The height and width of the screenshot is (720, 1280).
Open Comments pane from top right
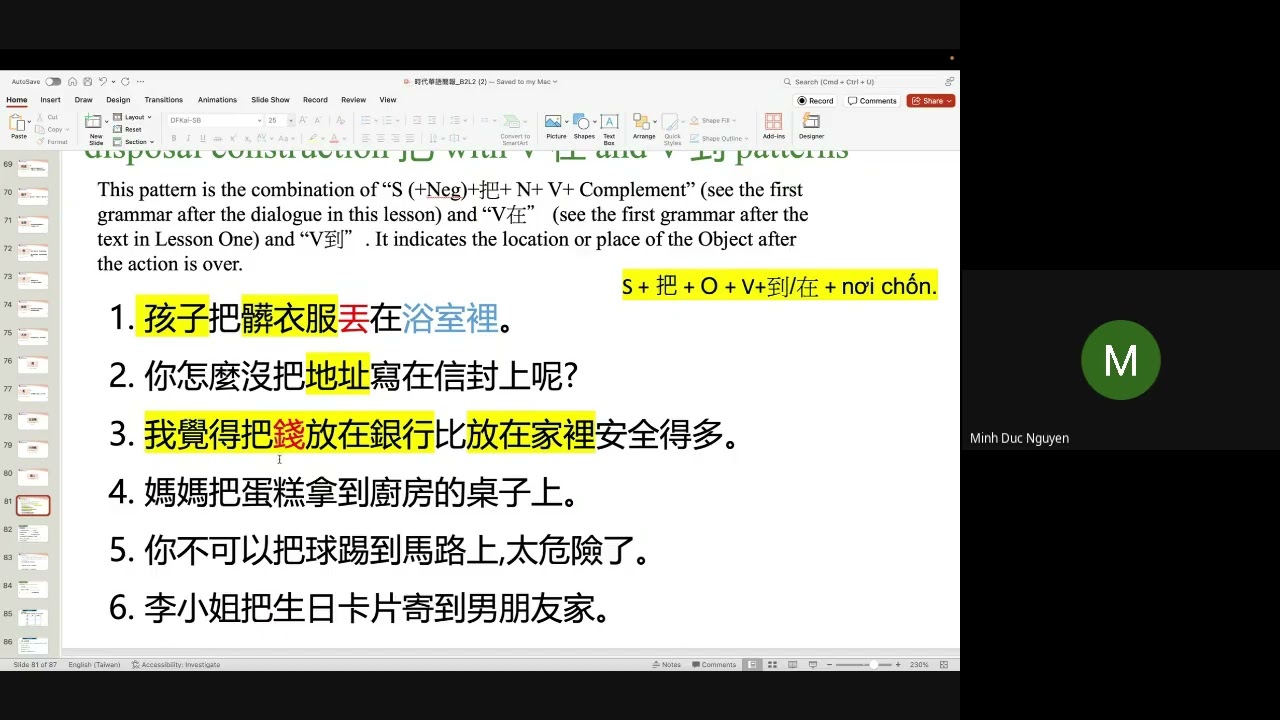[871, 101]
